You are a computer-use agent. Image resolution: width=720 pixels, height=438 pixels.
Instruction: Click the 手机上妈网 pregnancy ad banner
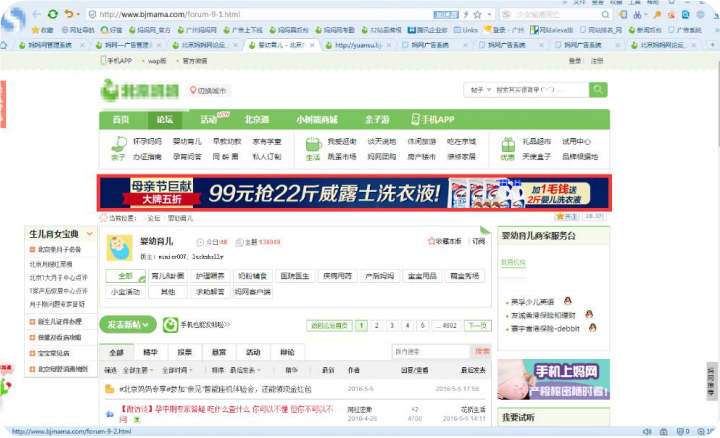click(x=553, y=379)
